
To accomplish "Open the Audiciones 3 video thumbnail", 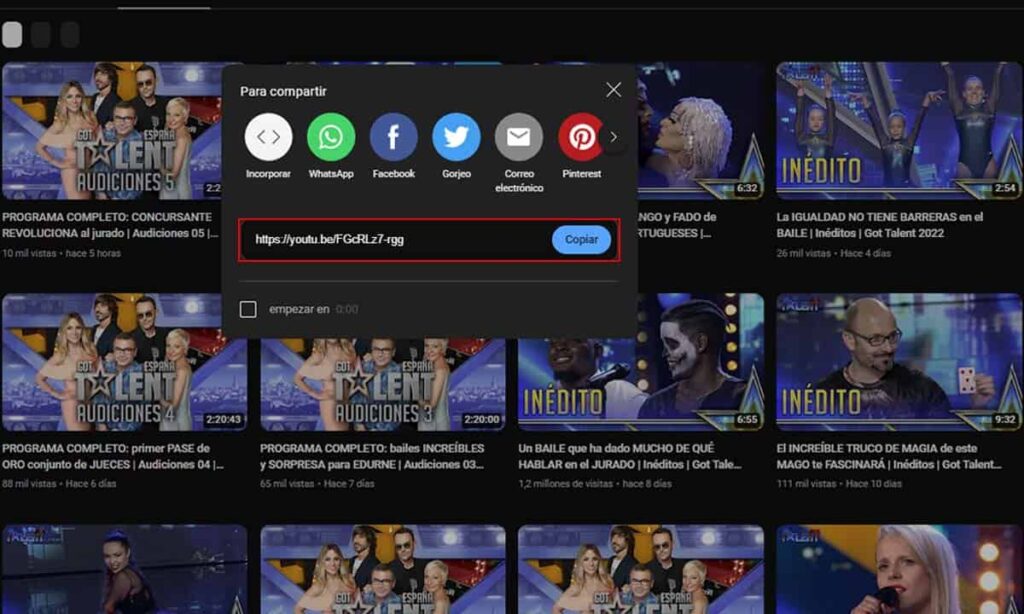I will point(383,384).
